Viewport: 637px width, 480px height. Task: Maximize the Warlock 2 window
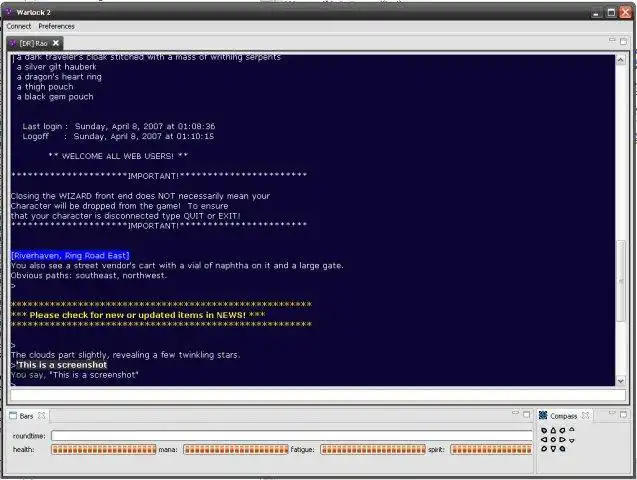pos(611,13)
